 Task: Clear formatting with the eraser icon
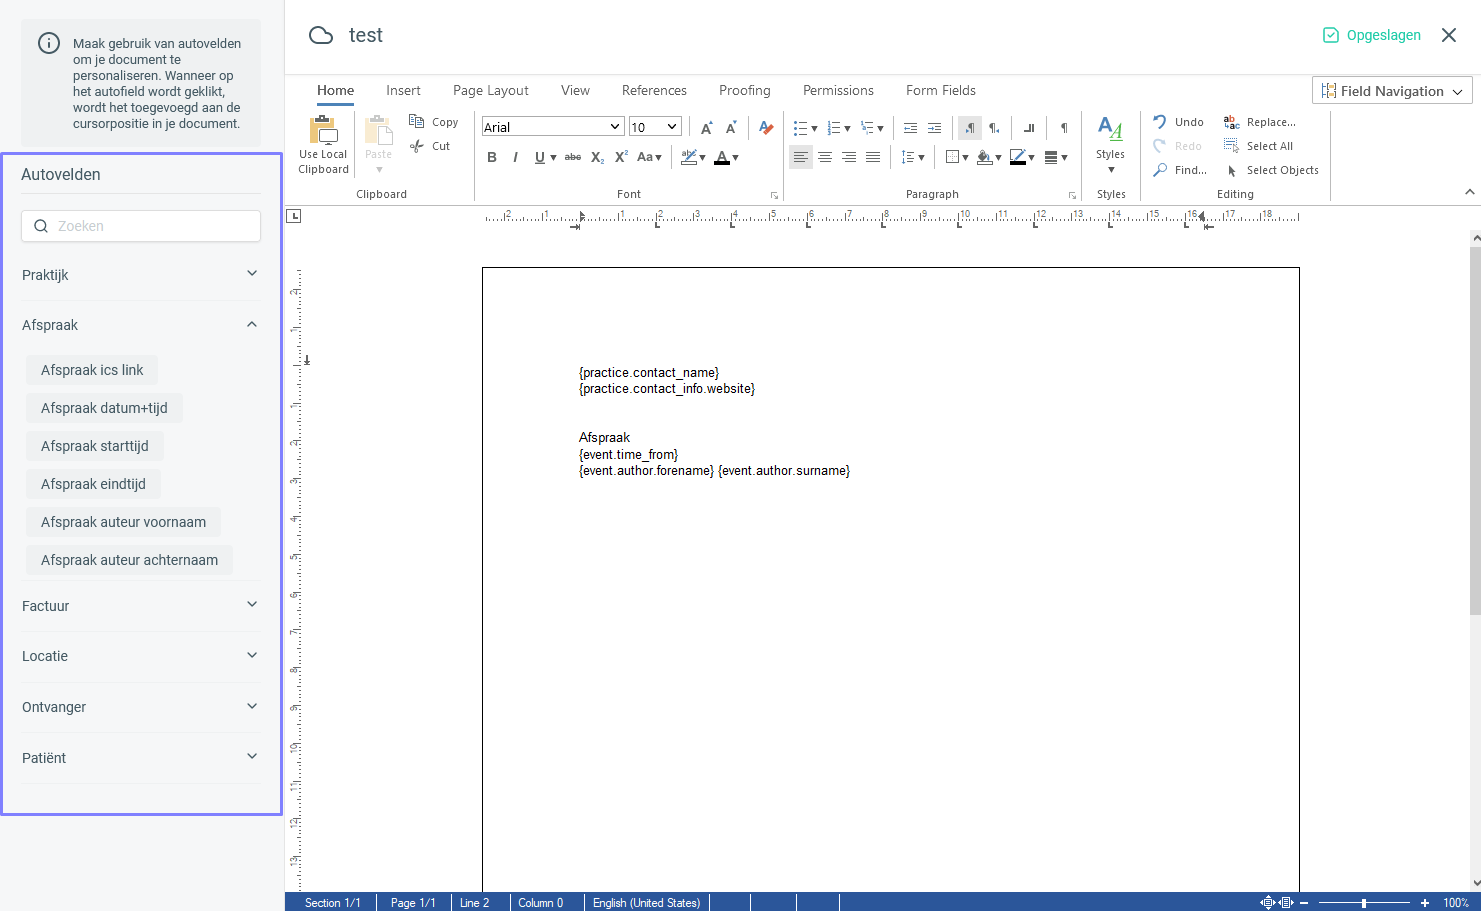point(766,127)
